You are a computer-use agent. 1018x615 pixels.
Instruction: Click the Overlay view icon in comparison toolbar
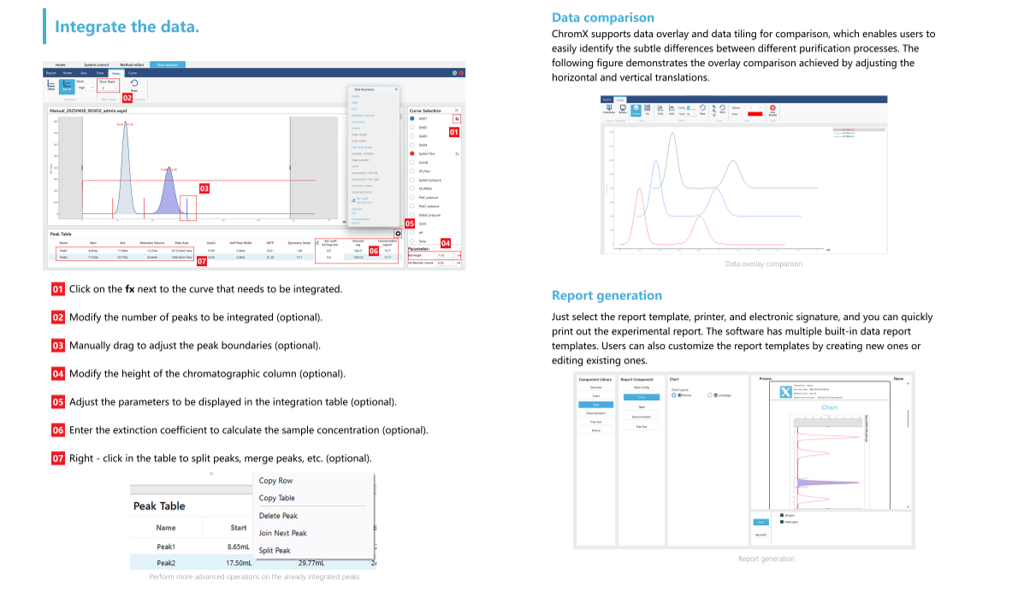pos(636,110)
